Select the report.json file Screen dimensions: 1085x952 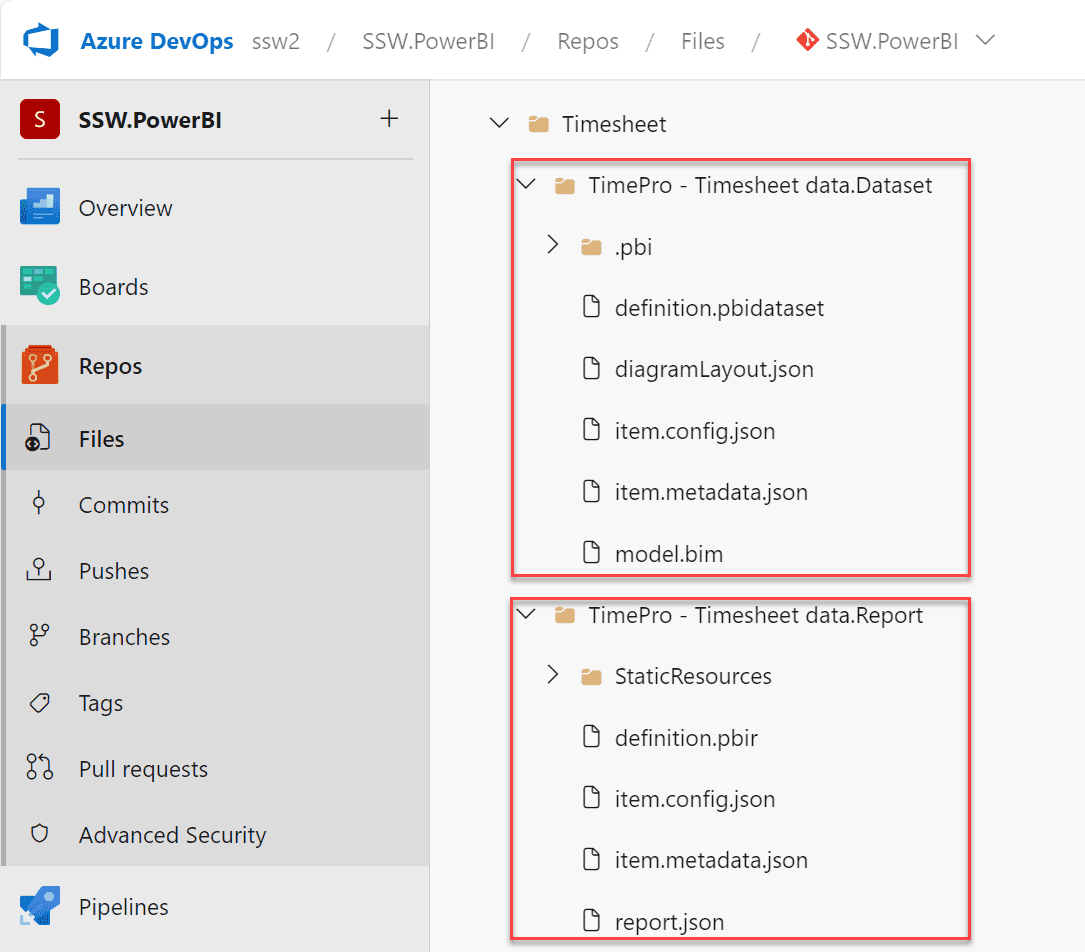click(669, 921)
